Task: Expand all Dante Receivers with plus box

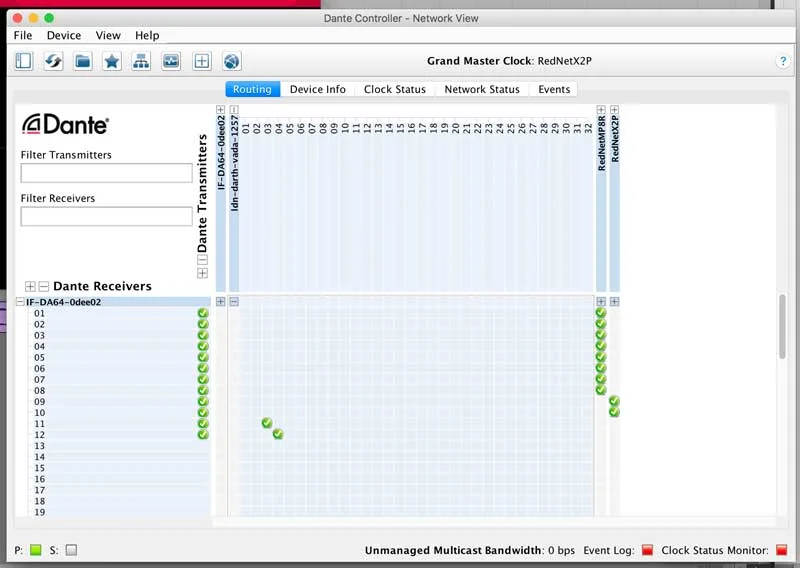Action: pyautogui.click(x=30, y=286)
